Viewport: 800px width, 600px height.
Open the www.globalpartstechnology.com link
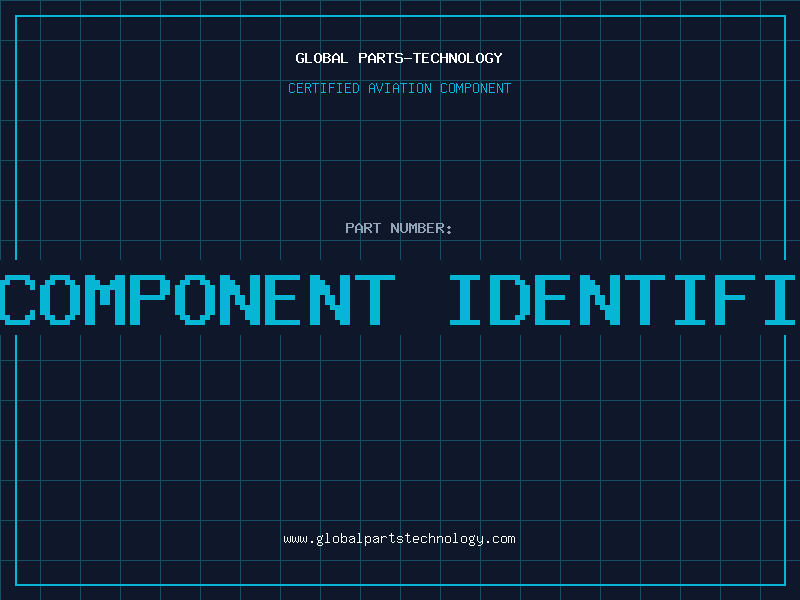click(x=399, y=539)
